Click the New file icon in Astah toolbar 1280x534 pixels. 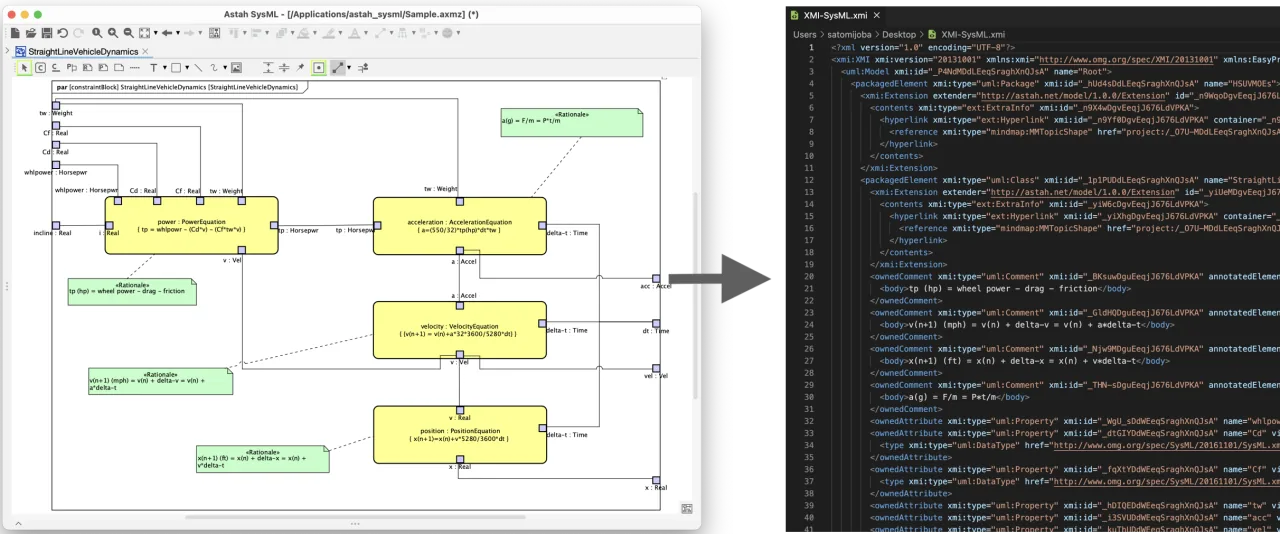tap(15, 33)
